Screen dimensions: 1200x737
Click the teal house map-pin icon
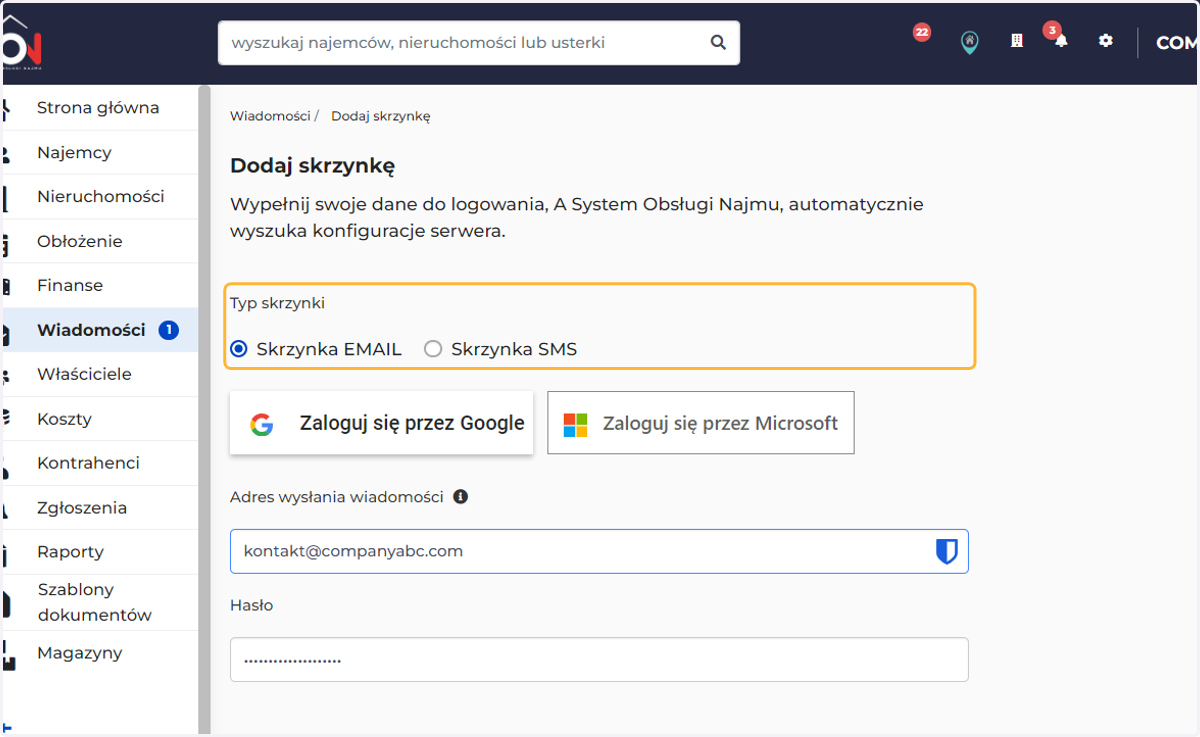pyautogui.click(x=969, y=42)
